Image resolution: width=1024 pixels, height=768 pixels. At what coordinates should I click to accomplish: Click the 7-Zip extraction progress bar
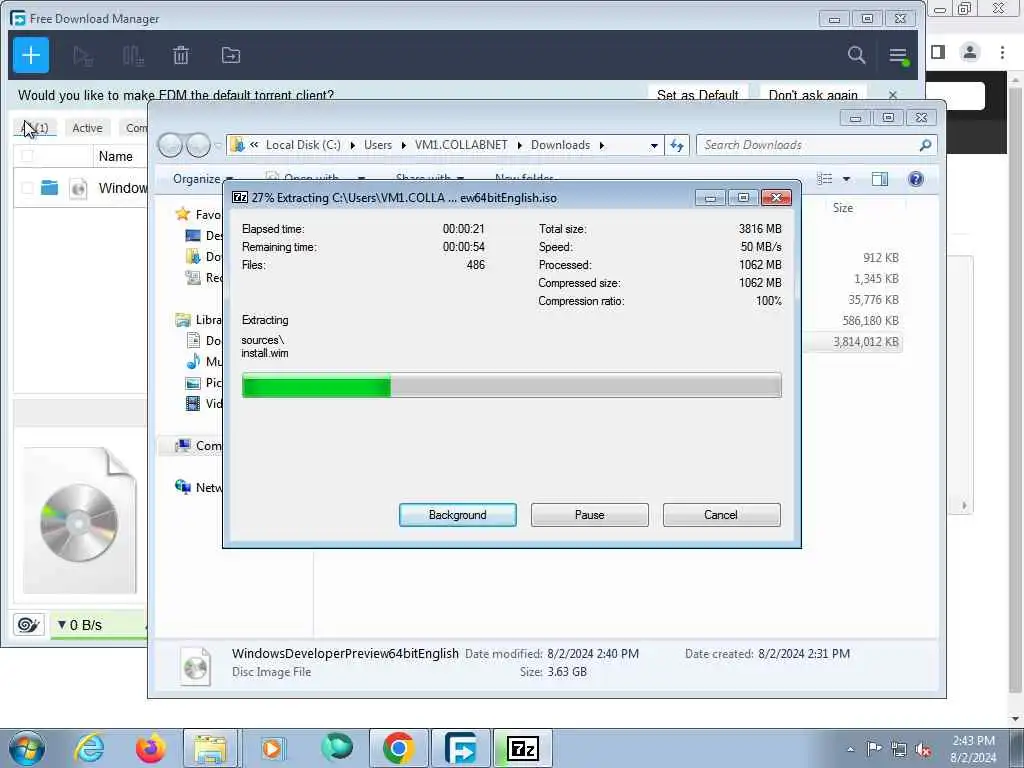[511, 385]
